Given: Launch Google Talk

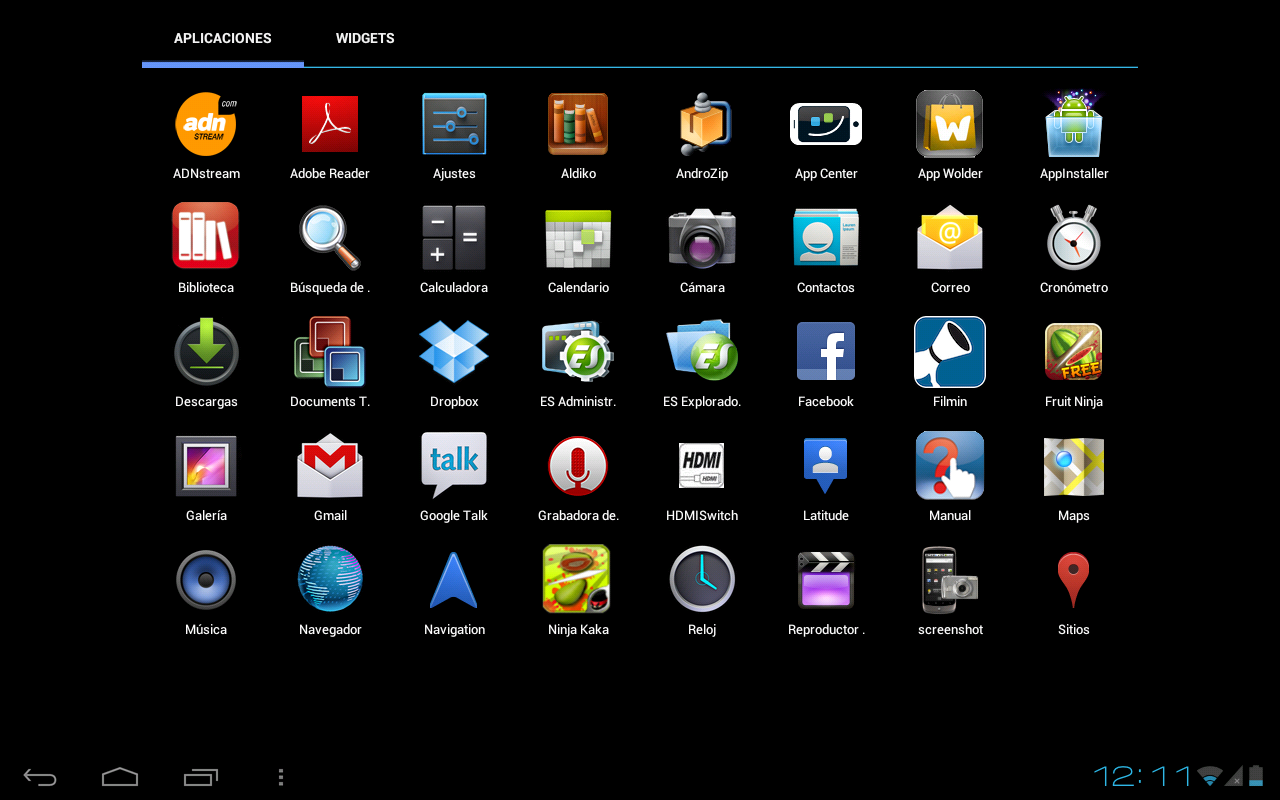Looking at the screenshot, I should [454, 466].
